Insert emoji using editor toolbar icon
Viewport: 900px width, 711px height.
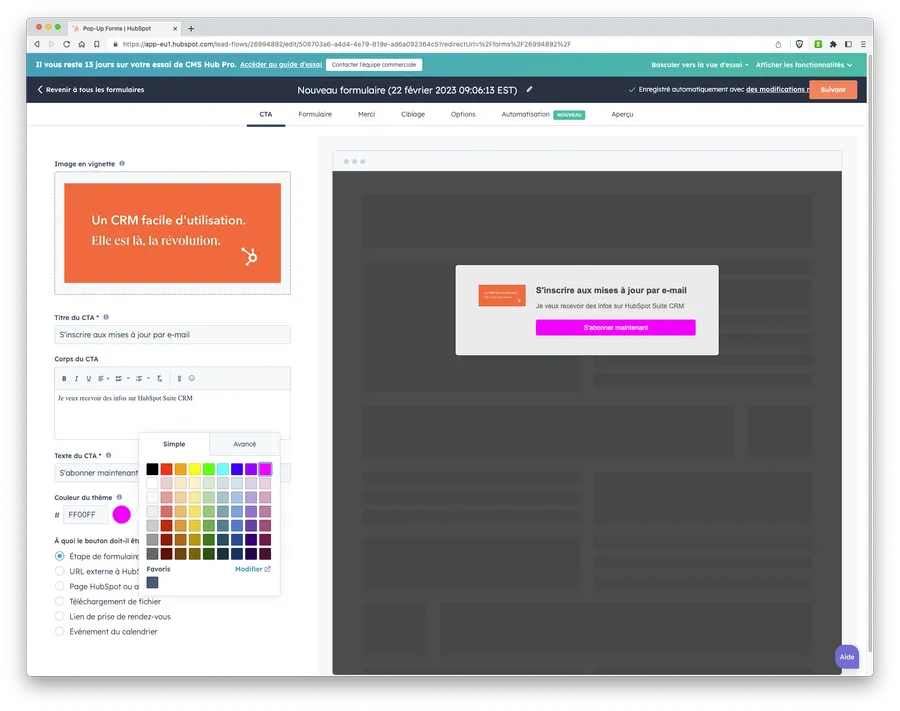click(192, 378)
